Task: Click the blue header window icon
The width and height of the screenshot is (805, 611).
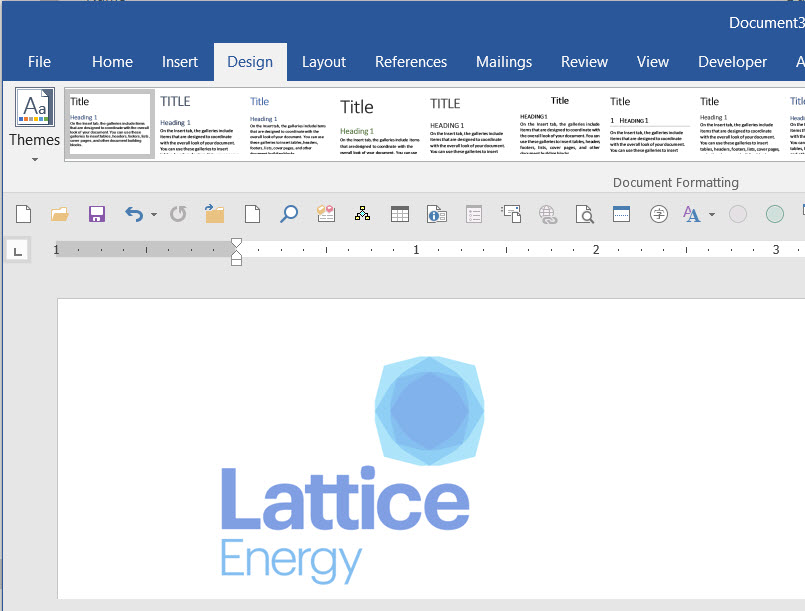Action: tap(621, 214)
